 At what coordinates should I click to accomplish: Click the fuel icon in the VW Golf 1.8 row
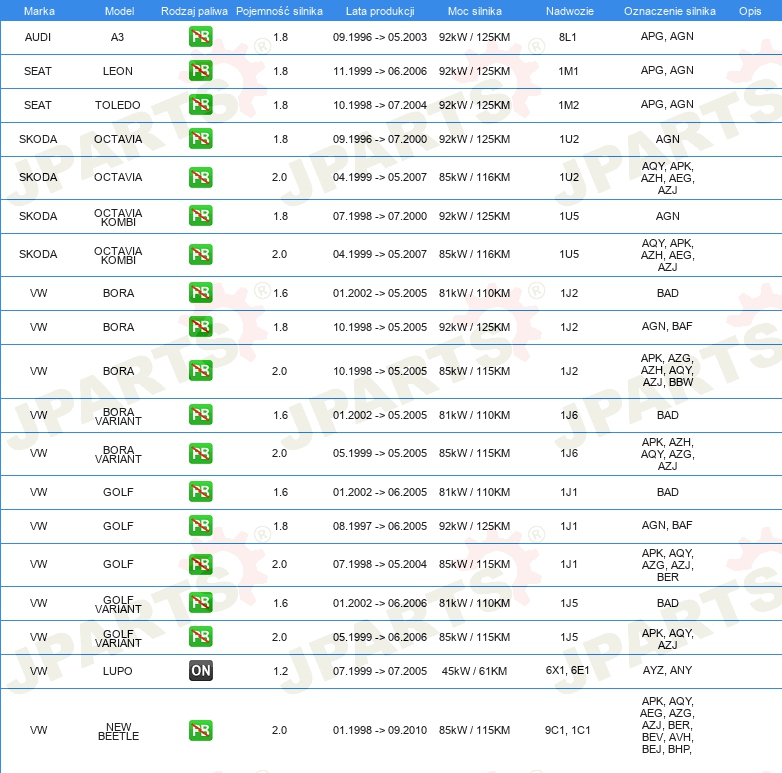click(200, 526)
